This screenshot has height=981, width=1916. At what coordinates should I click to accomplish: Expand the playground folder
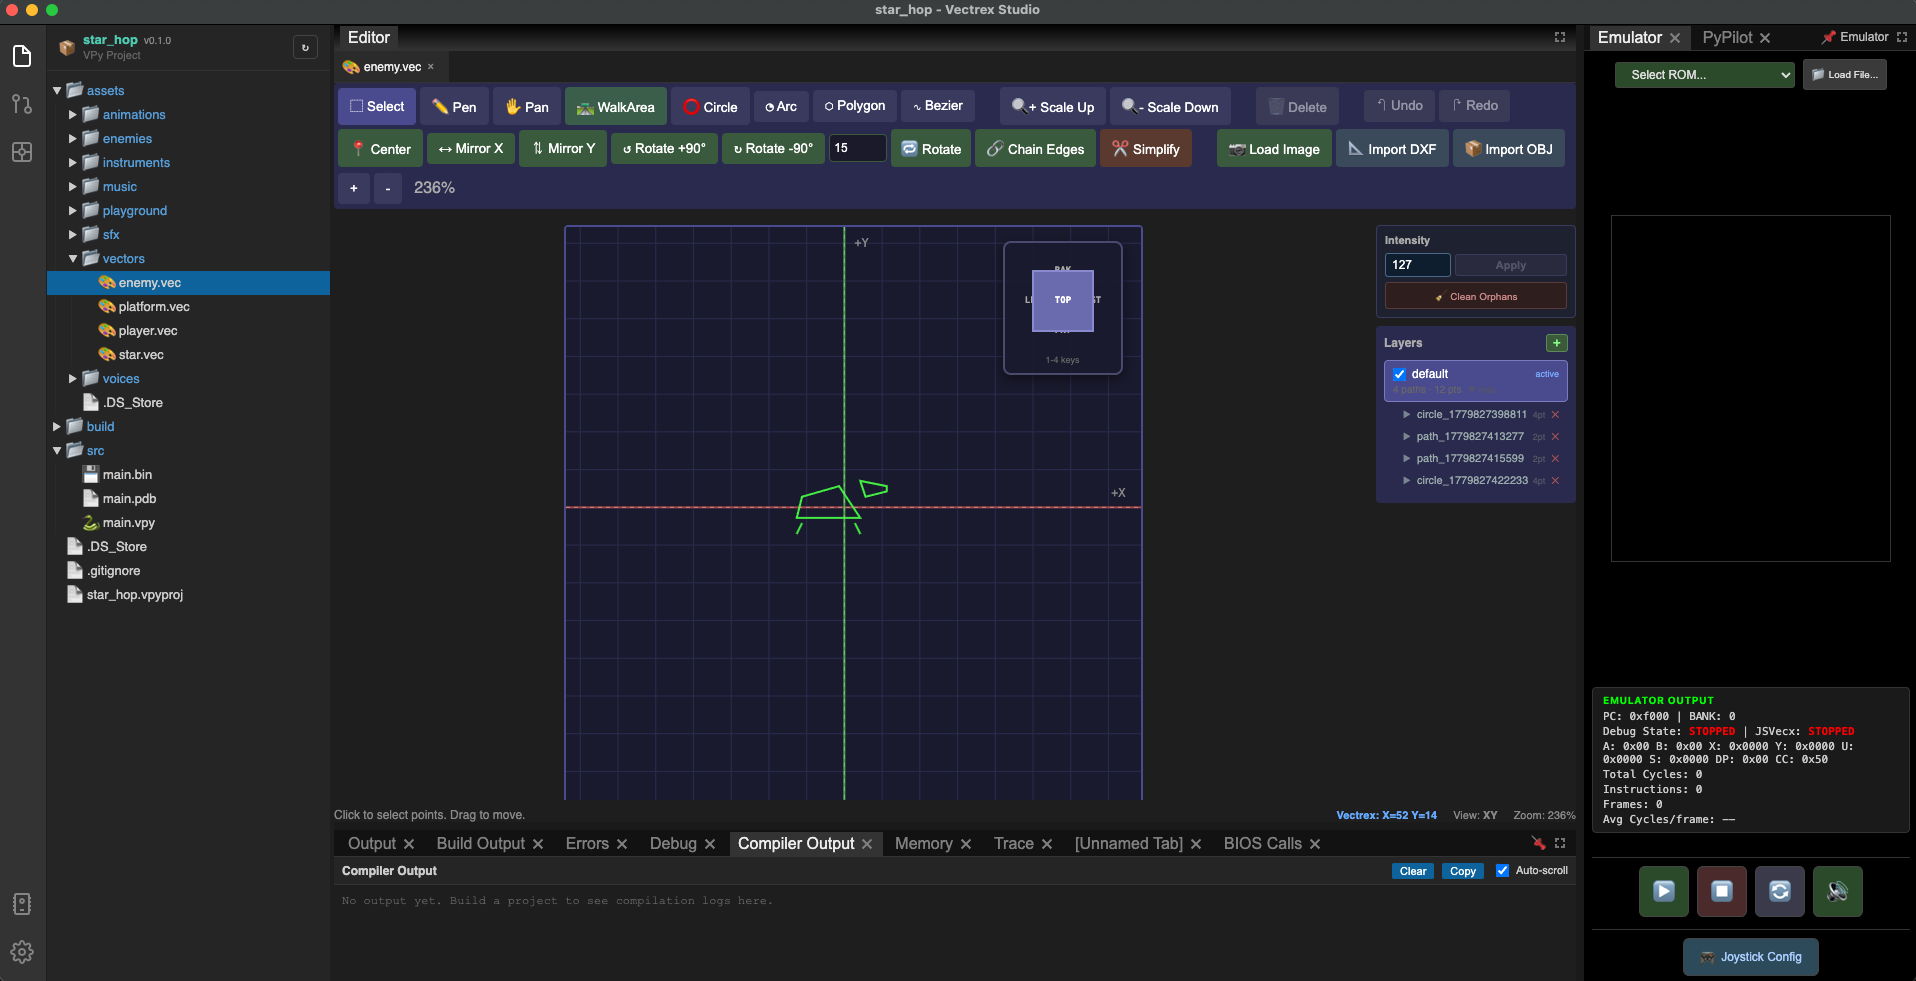coord(73,210)
